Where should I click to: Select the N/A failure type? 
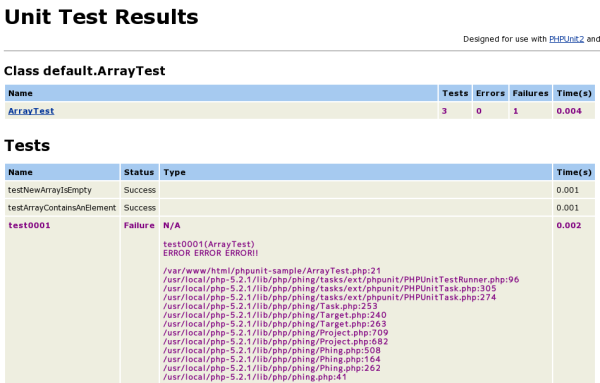[x=172, y=225]
